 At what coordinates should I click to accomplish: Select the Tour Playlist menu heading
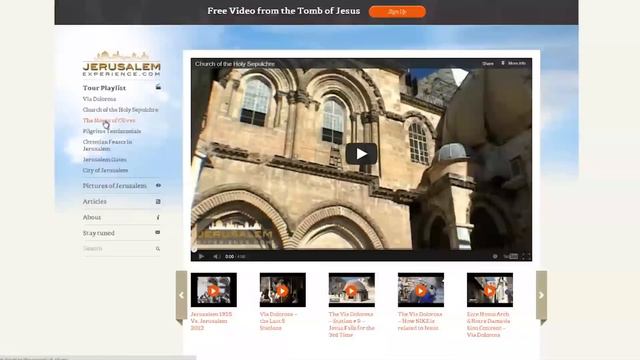click(104, 88)
